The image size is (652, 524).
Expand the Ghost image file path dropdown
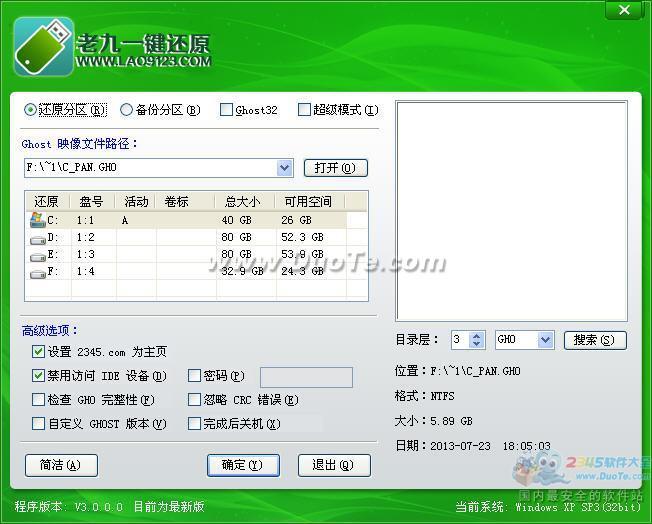pos(284,168)
